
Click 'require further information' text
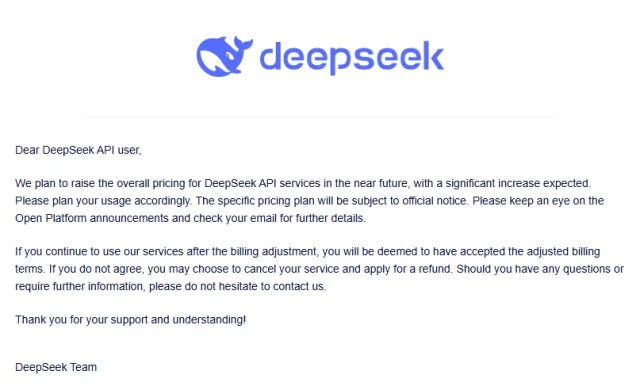(x=79, y=286)
